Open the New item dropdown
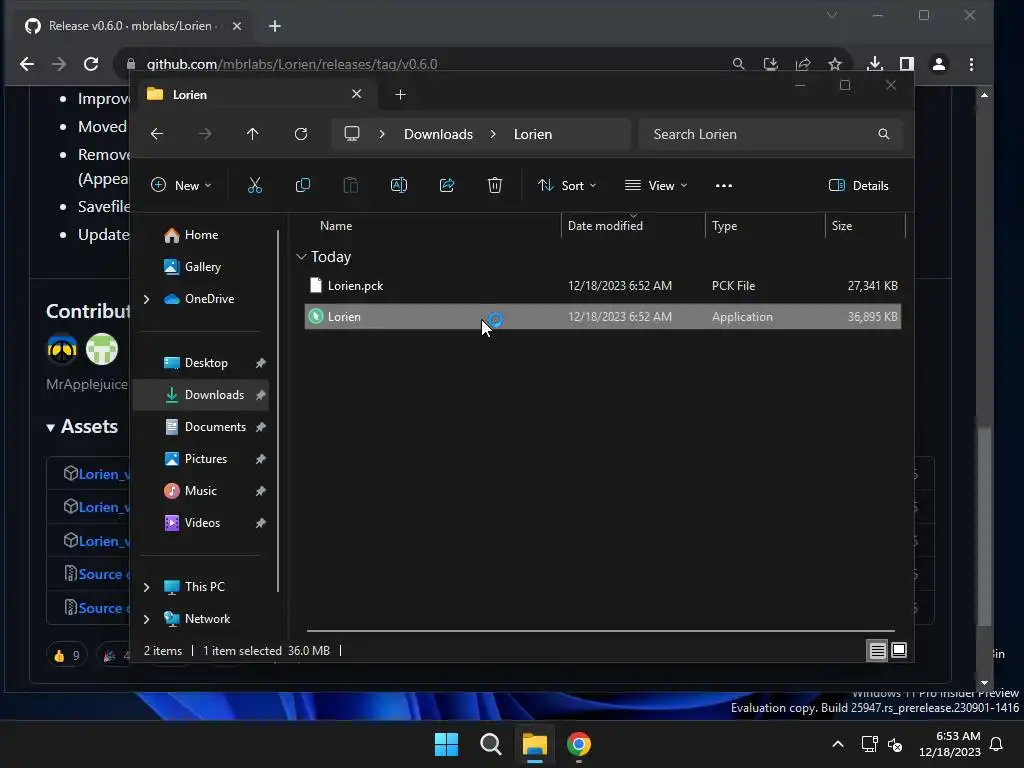Image resolution: width=1024 pixels, height=768 pixels. tap(181, 185)
